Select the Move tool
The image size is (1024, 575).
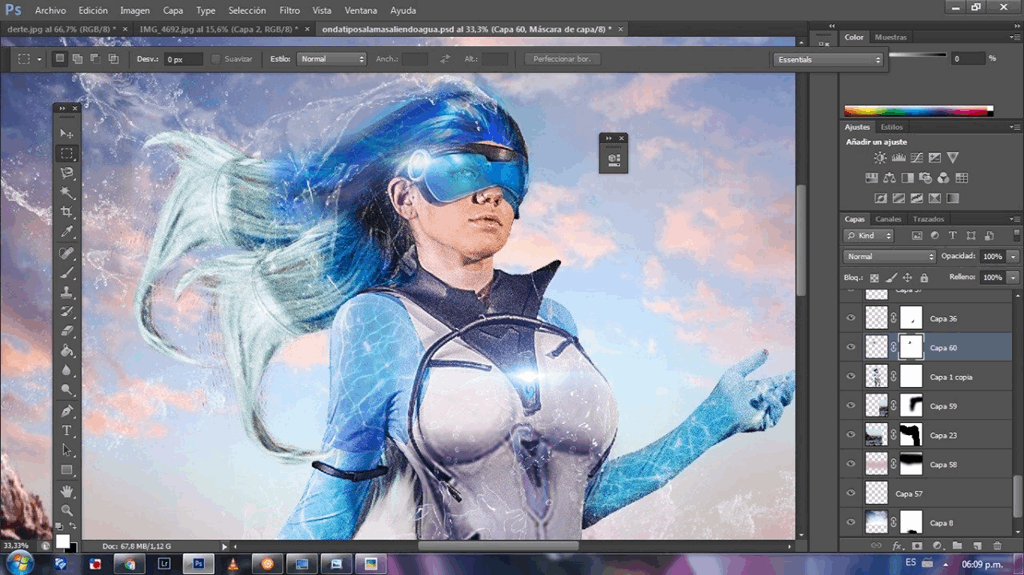pos(67,133)
